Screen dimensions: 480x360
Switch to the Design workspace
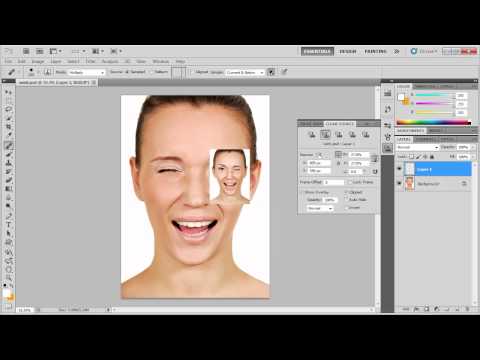point(348,51)
